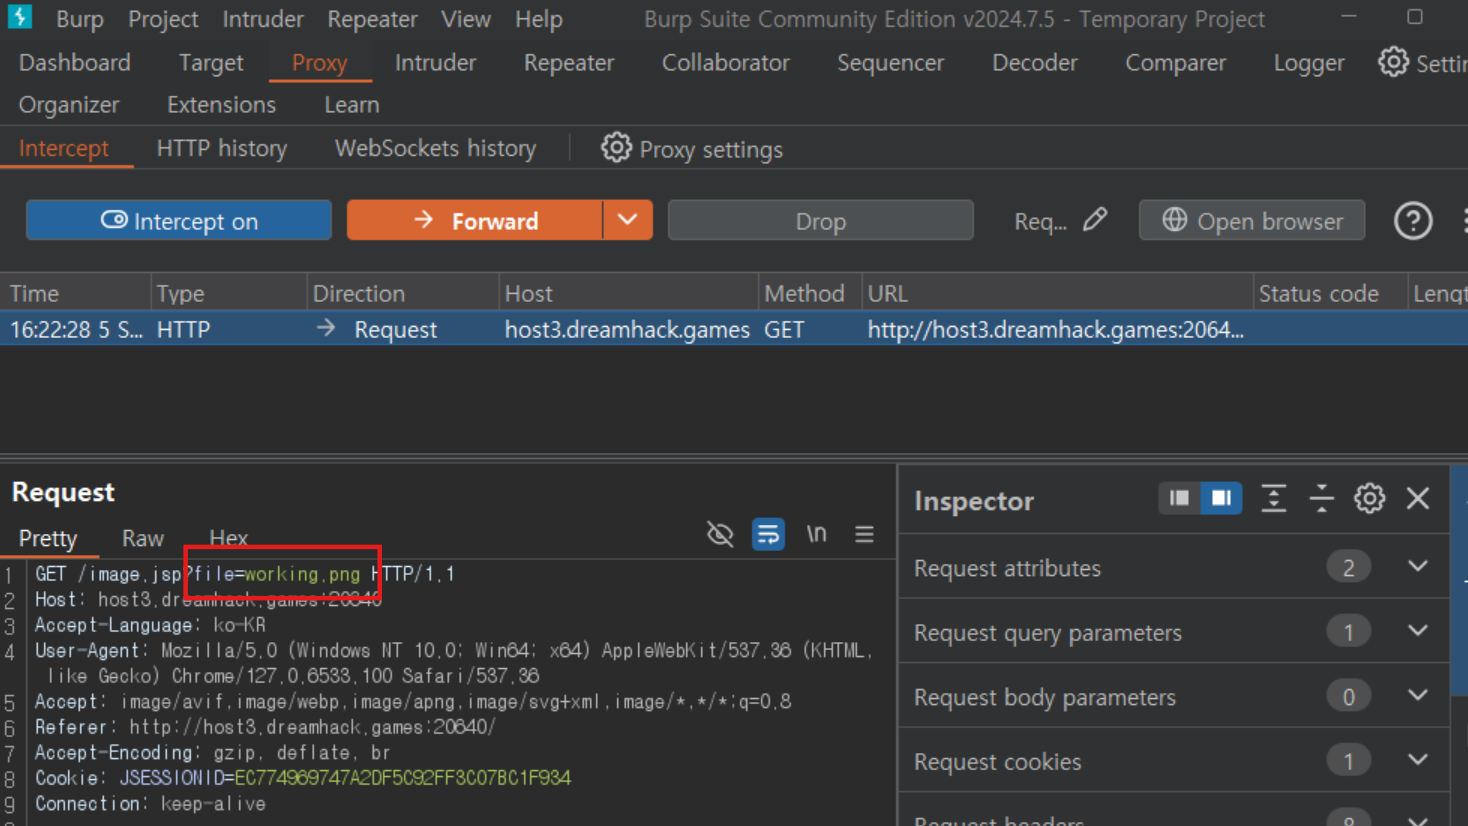This screenshot has height=826, width=1468.
Task: Open the Sequencer tab
Action: tap(890, 62)
